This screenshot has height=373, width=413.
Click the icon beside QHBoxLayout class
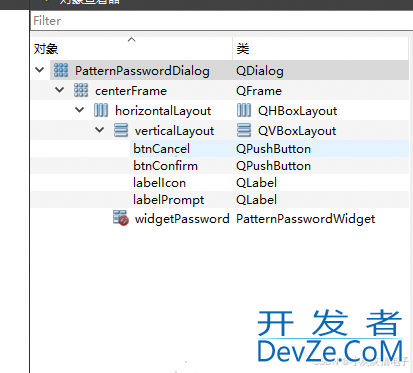tap(244, 110)
